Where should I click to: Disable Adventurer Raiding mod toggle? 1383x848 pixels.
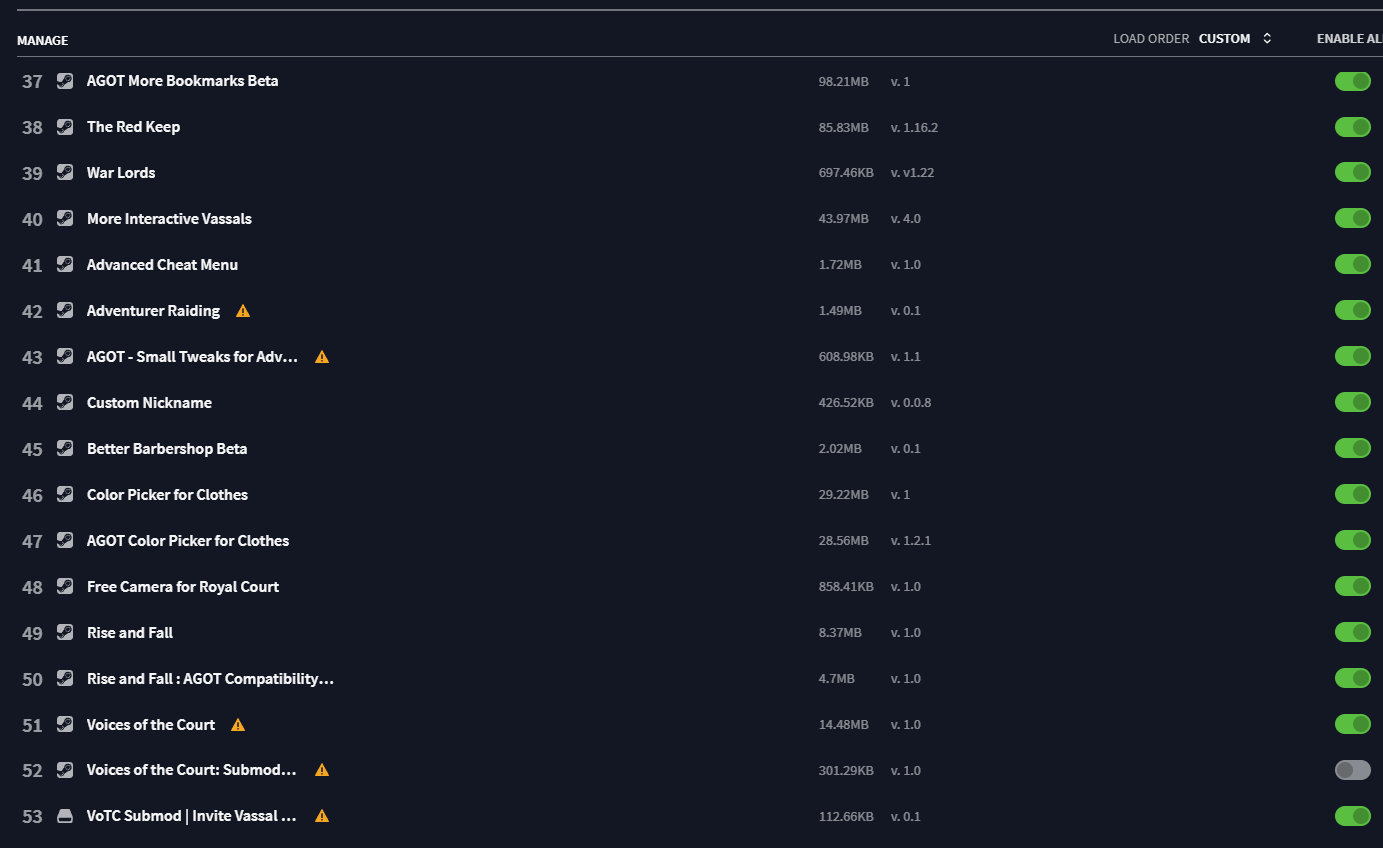[1353, 311]
